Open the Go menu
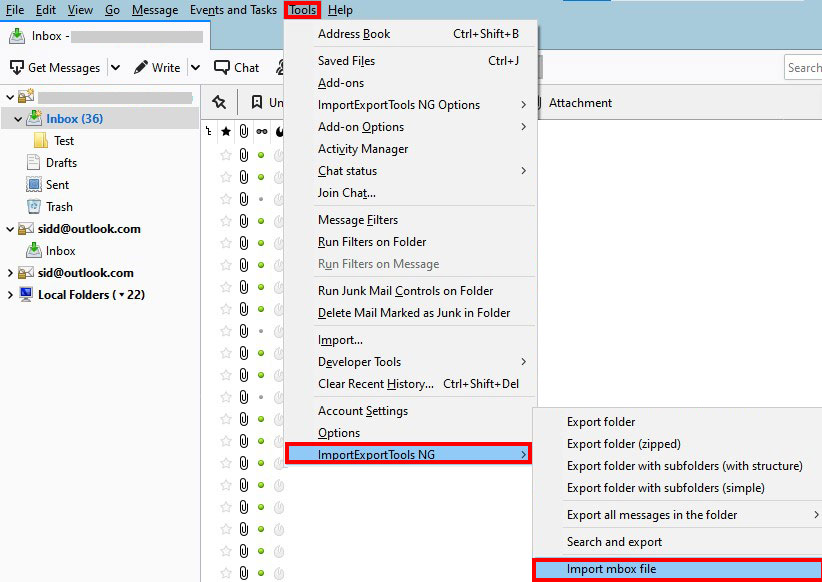Image resolution: width=822 pixels, height=582 pixels. [x=112, y=10]
